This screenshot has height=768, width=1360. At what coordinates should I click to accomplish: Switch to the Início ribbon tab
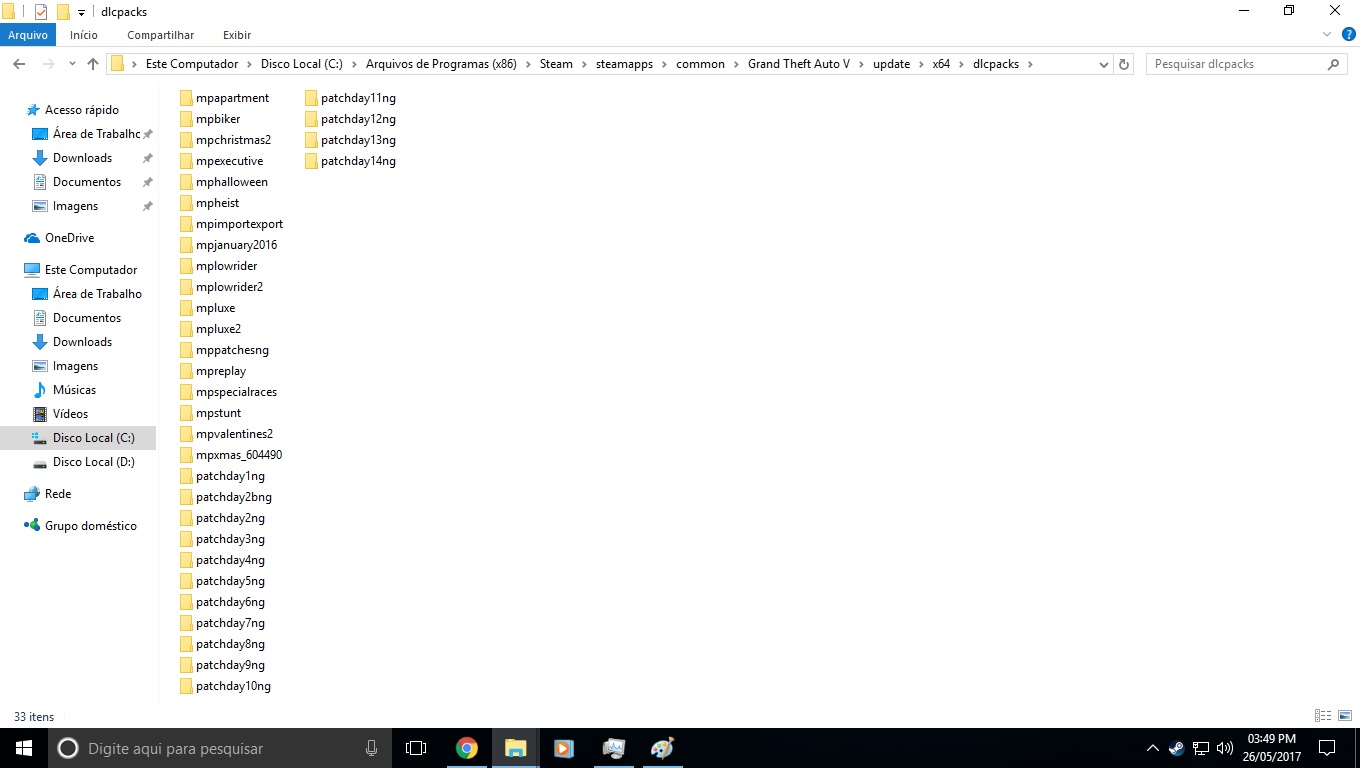pyautogui.click(x=84, y=35)
